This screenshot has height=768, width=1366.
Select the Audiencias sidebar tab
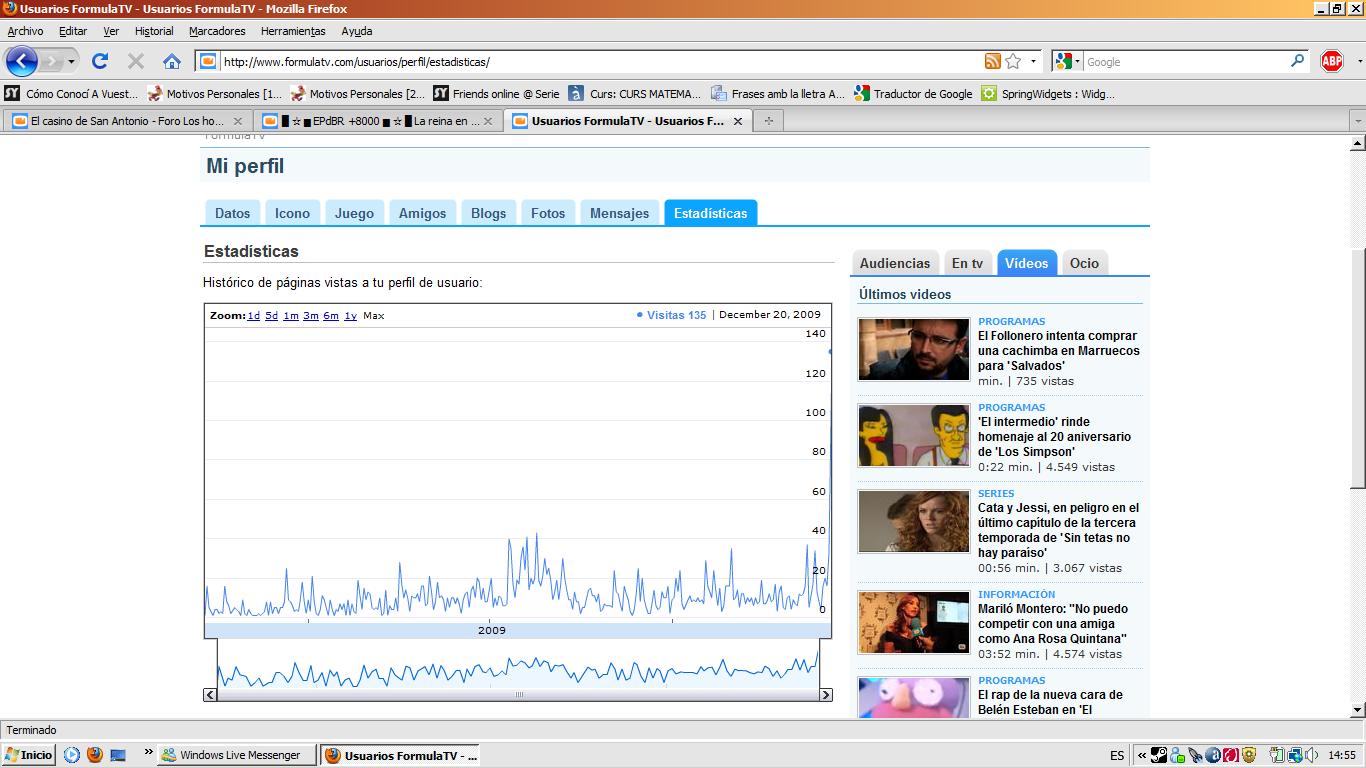[x=894, y=263]
